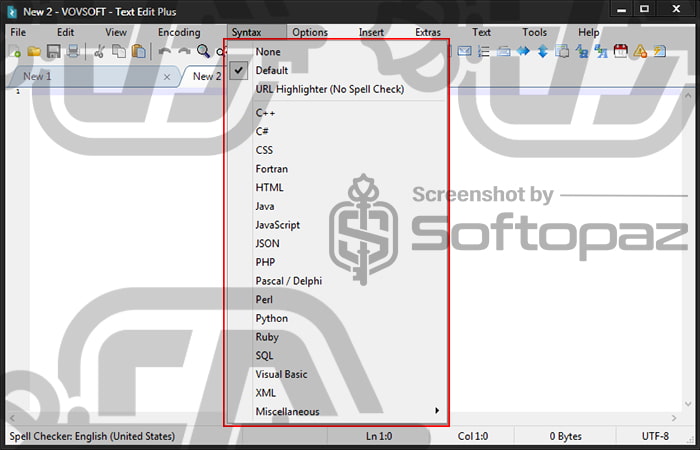Click the warning triangle icon
This screenshot has height=450, width=700.
click(x=640, y=51)
